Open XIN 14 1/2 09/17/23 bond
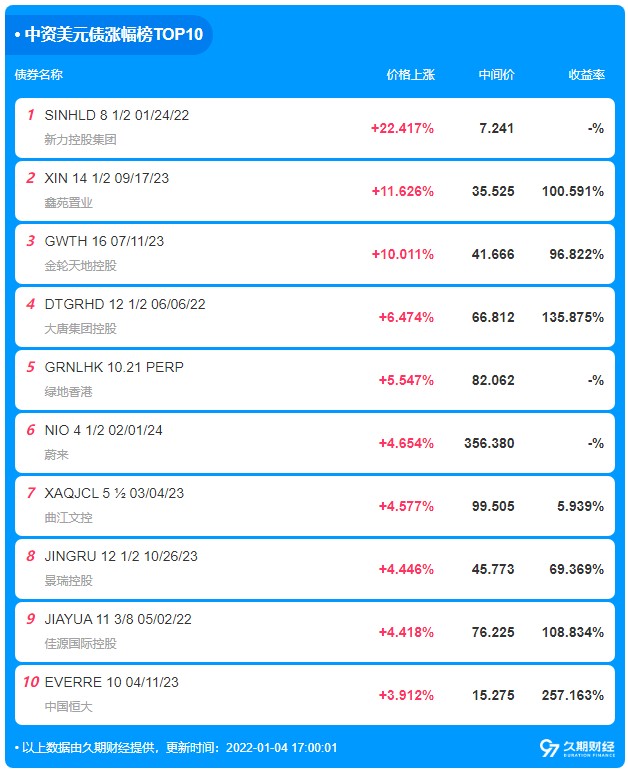The width and height of the screenshot is (628, 771). pos(315,191)
